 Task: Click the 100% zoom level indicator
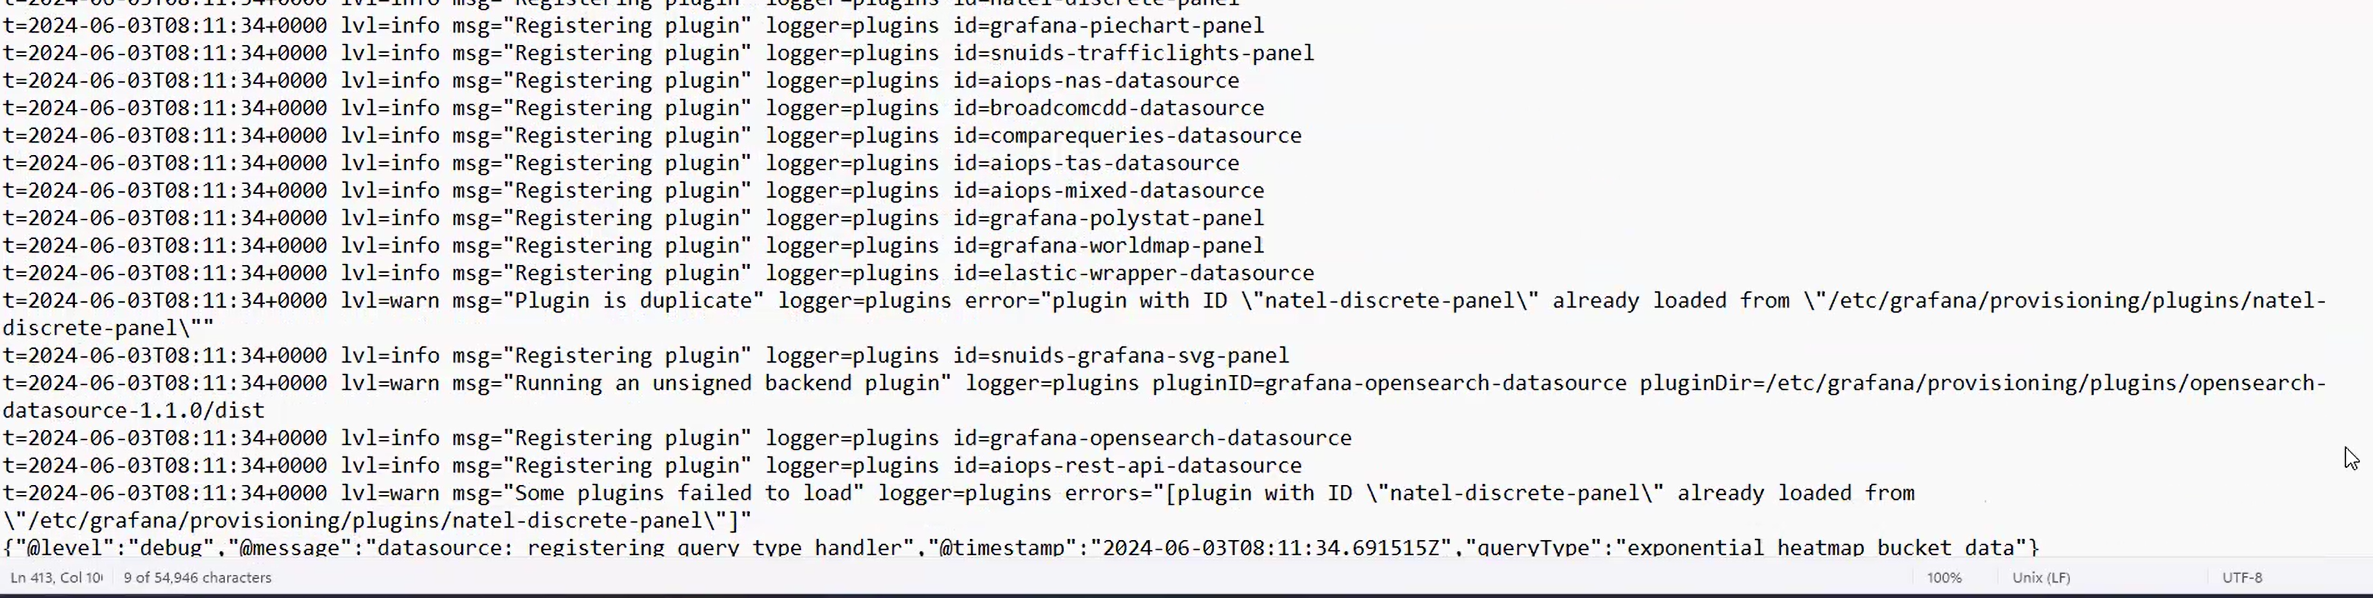click(x=1944, y=578)
